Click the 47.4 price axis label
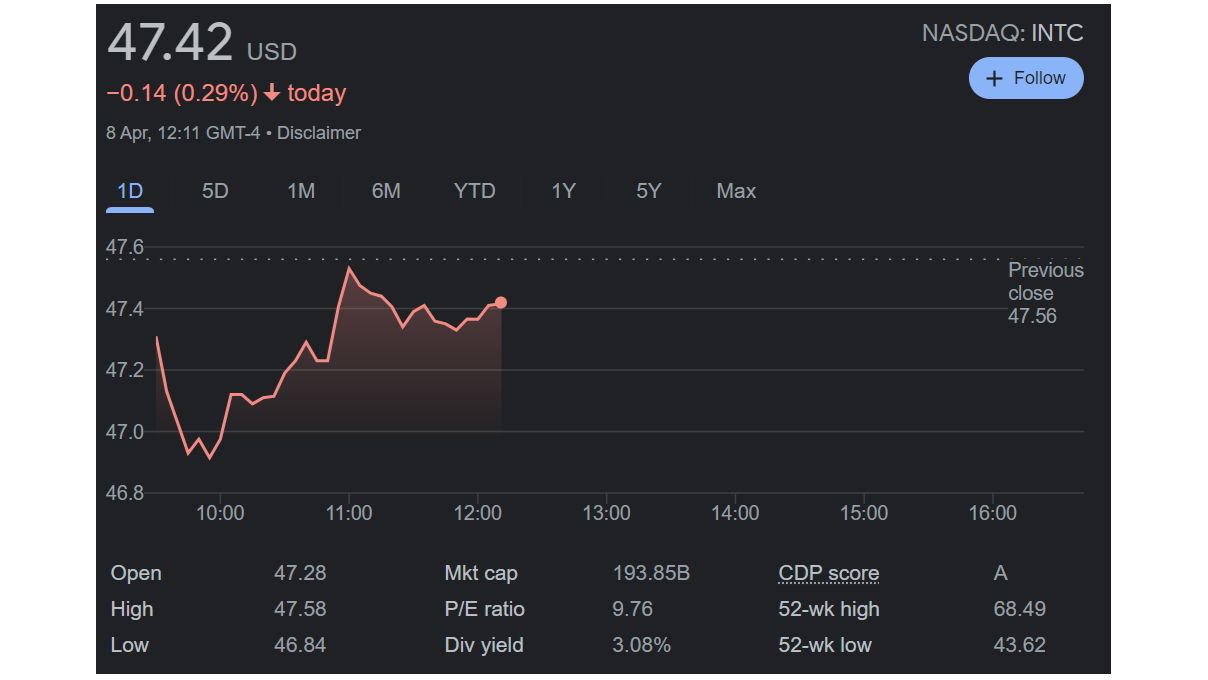Viewport: 1208px width, 680px height. 125,309
